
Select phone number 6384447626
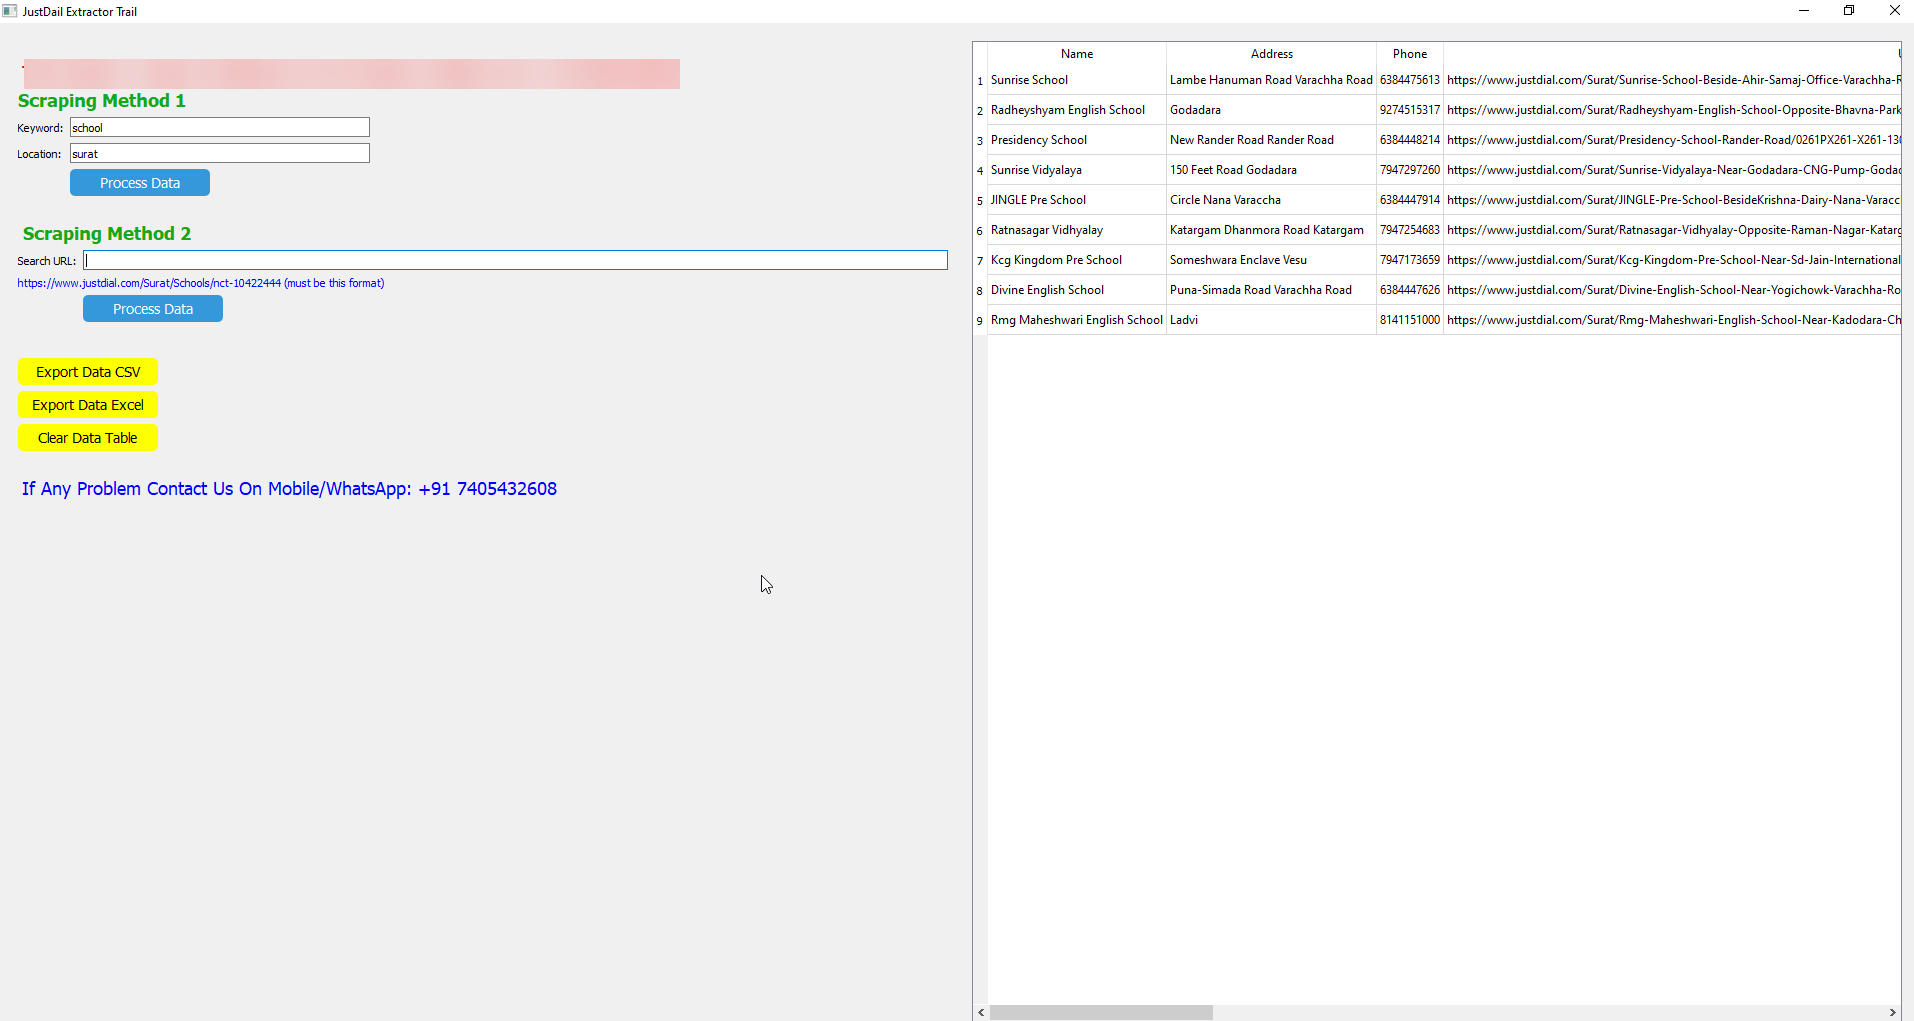pyautogui.click(x=1410, y=290)
